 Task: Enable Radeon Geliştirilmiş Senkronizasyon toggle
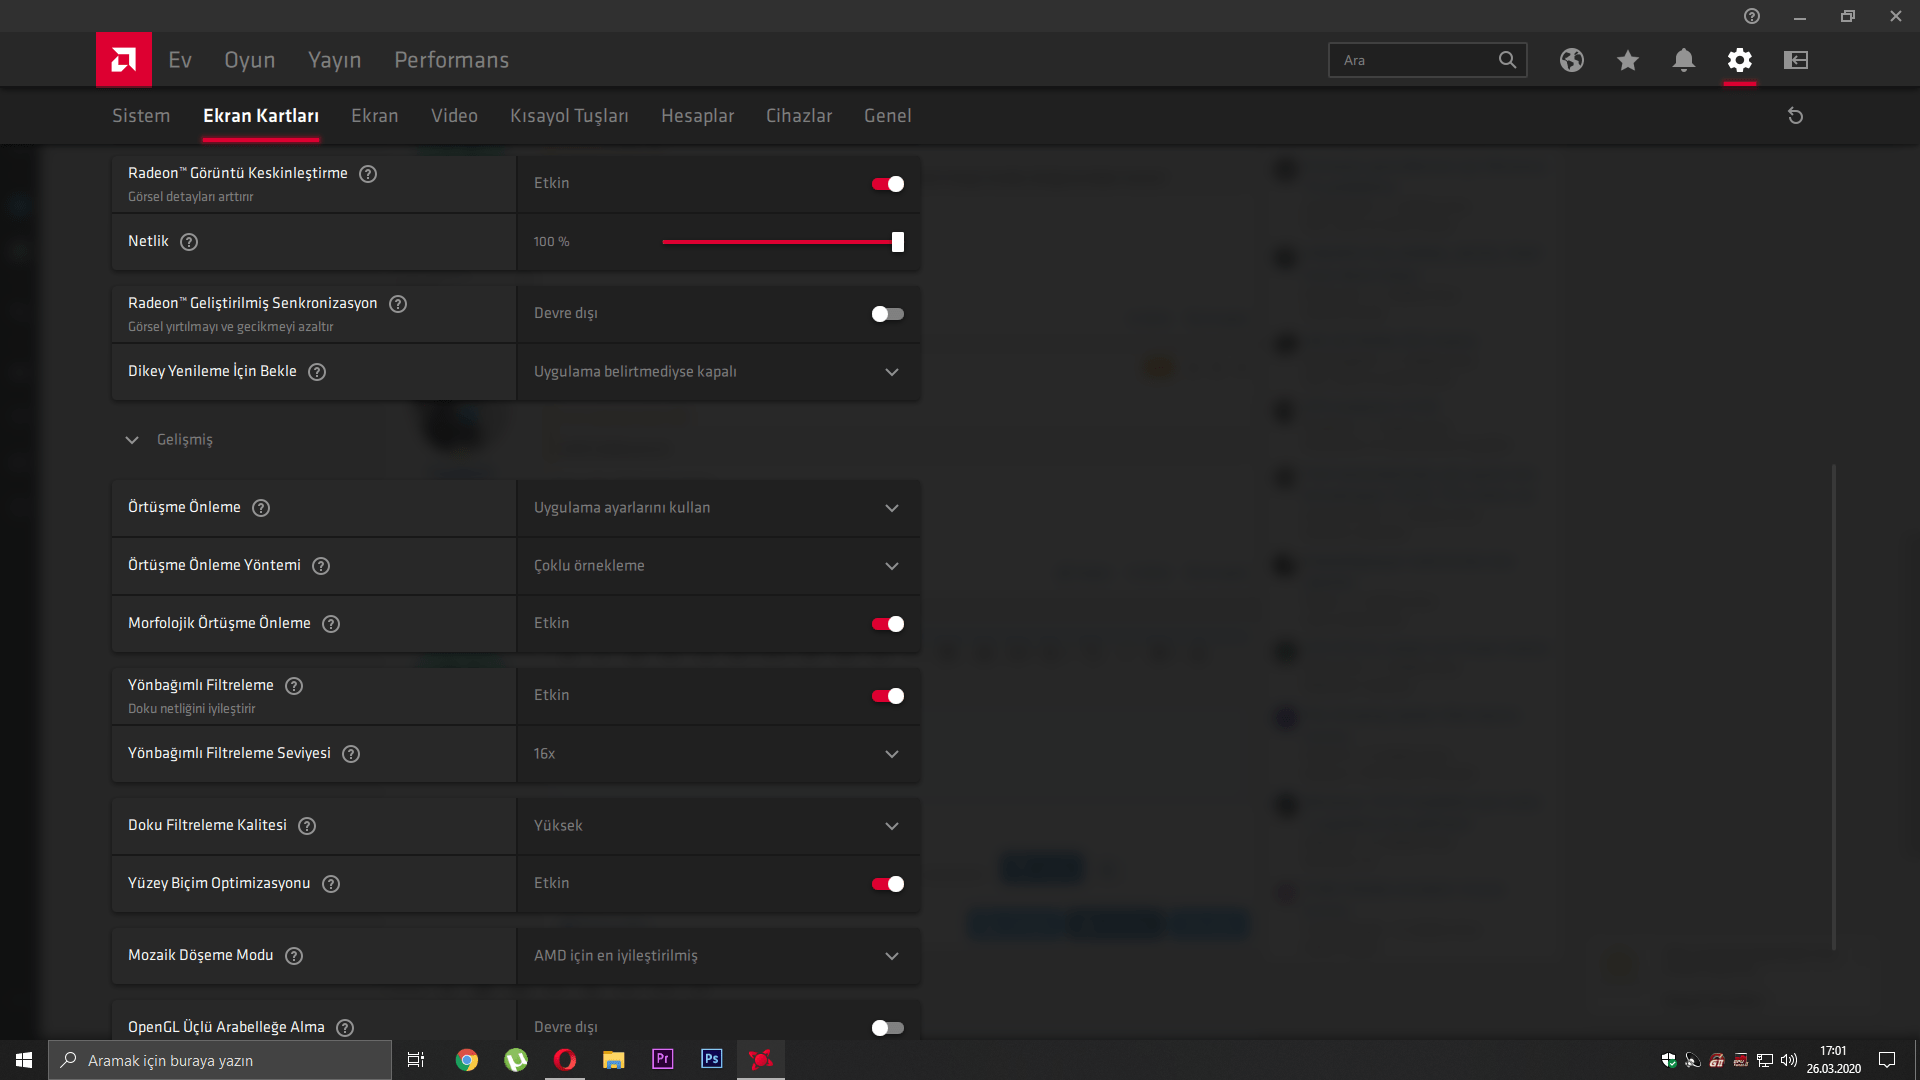(x=887, y=314)
